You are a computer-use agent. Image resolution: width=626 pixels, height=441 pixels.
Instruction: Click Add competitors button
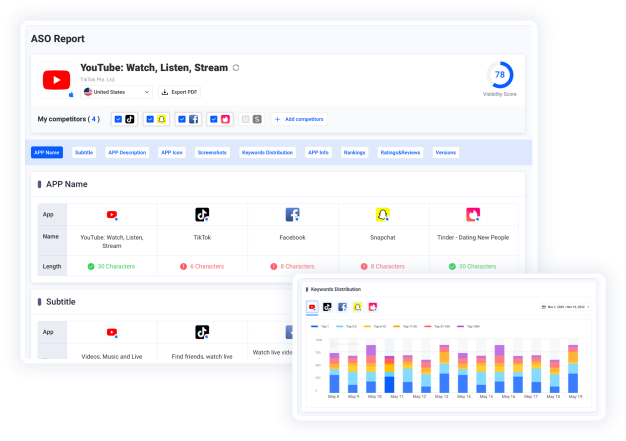coord(299,119)
